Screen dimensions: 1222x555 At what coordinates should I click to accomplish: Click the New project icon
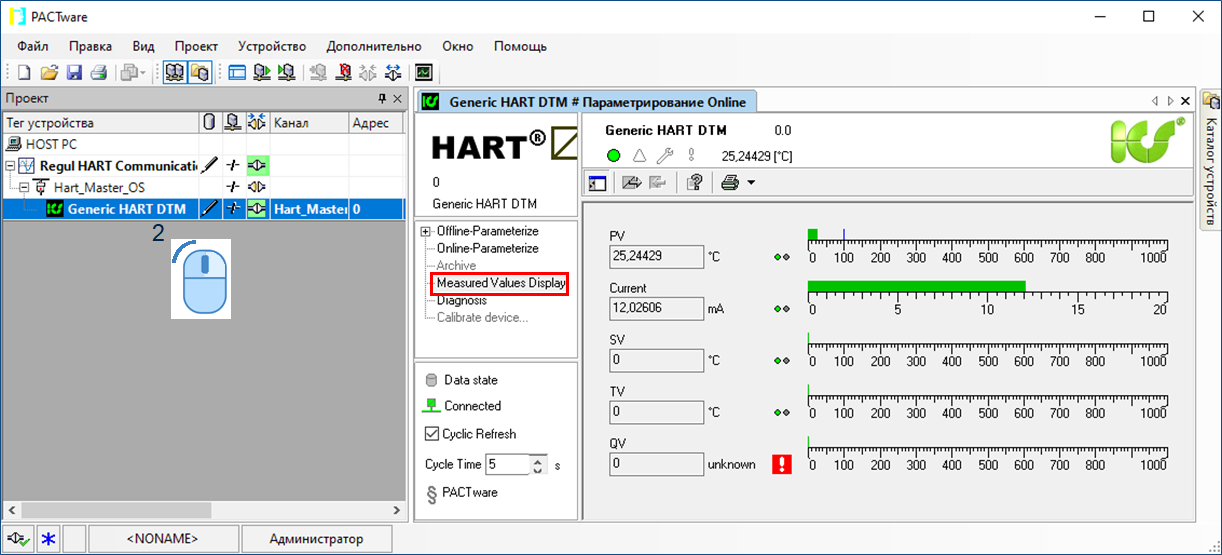(23, 72)
